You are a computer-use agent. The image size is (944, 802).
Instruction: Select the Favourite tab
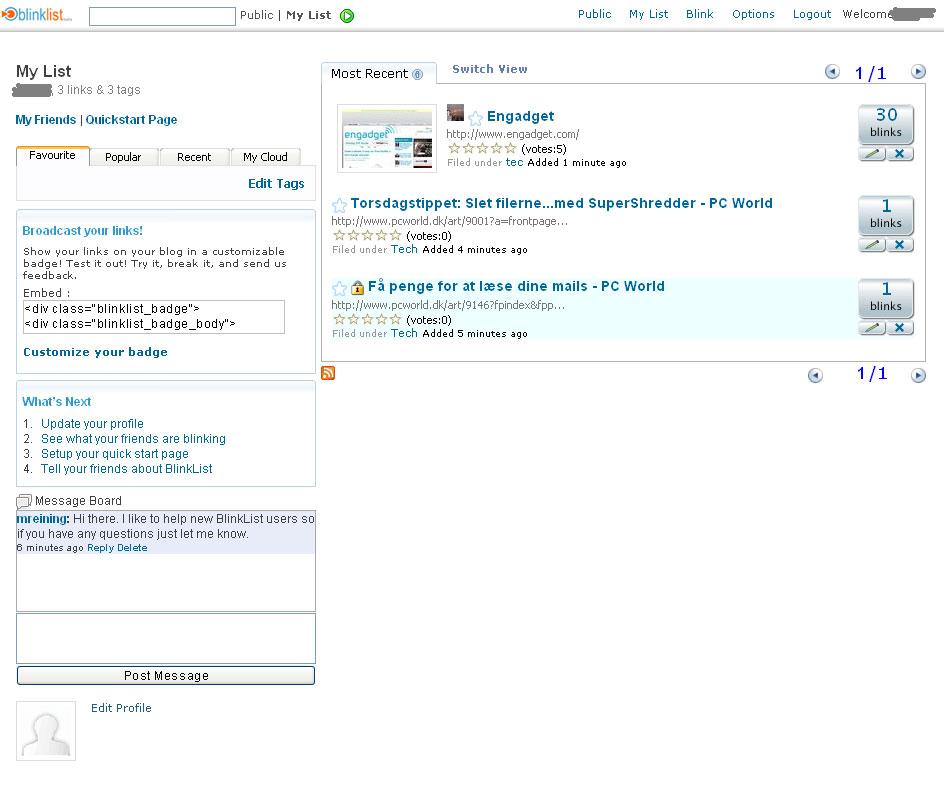click(52, 156)
